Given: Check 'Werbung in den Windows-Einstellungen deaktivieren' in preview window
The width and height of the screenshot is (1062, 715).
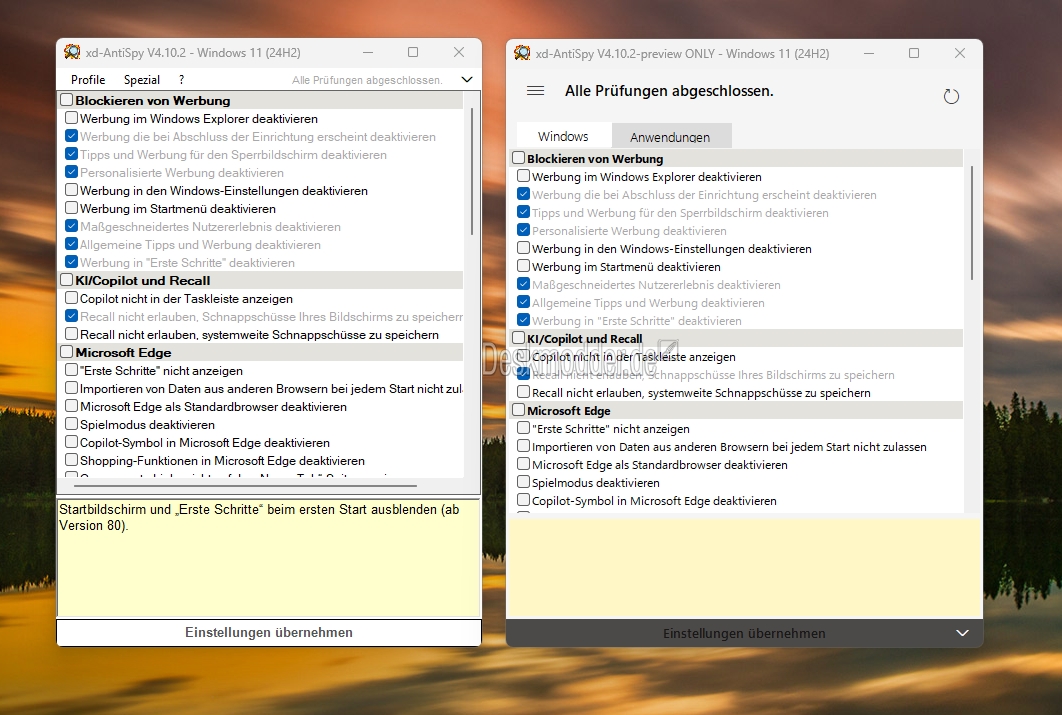Looking at the screenshot, I should click(x=523, y=248).
